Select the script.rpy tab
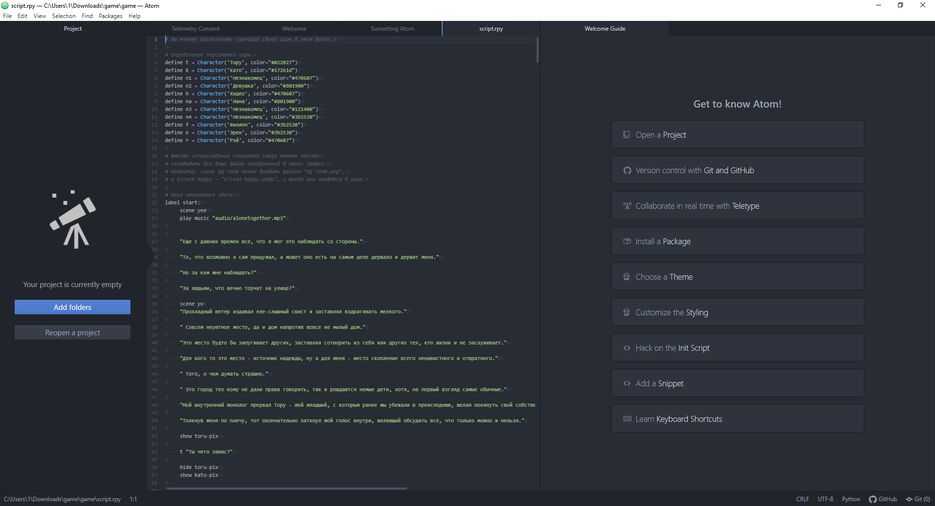This screenshot has height=506, width=935. coord(491,29)
